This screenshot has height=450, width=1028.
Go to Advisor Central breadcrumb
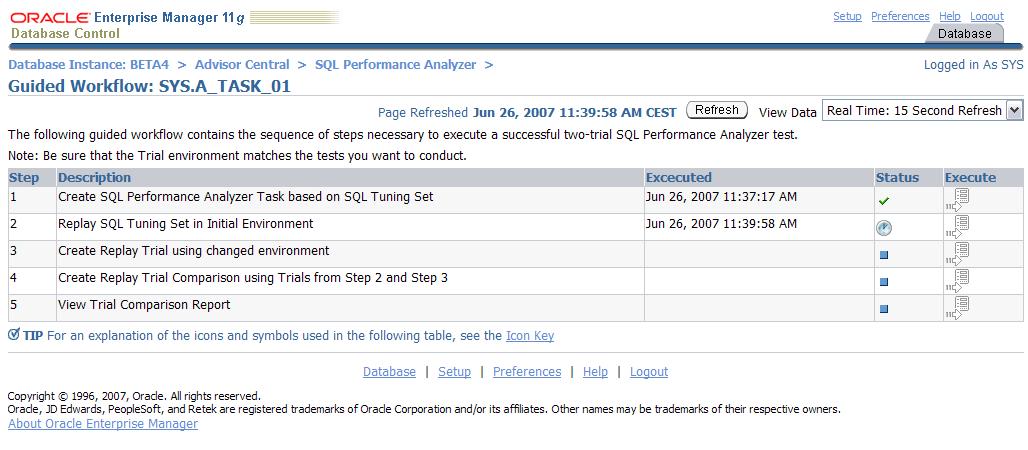click(x=242, y=64)
